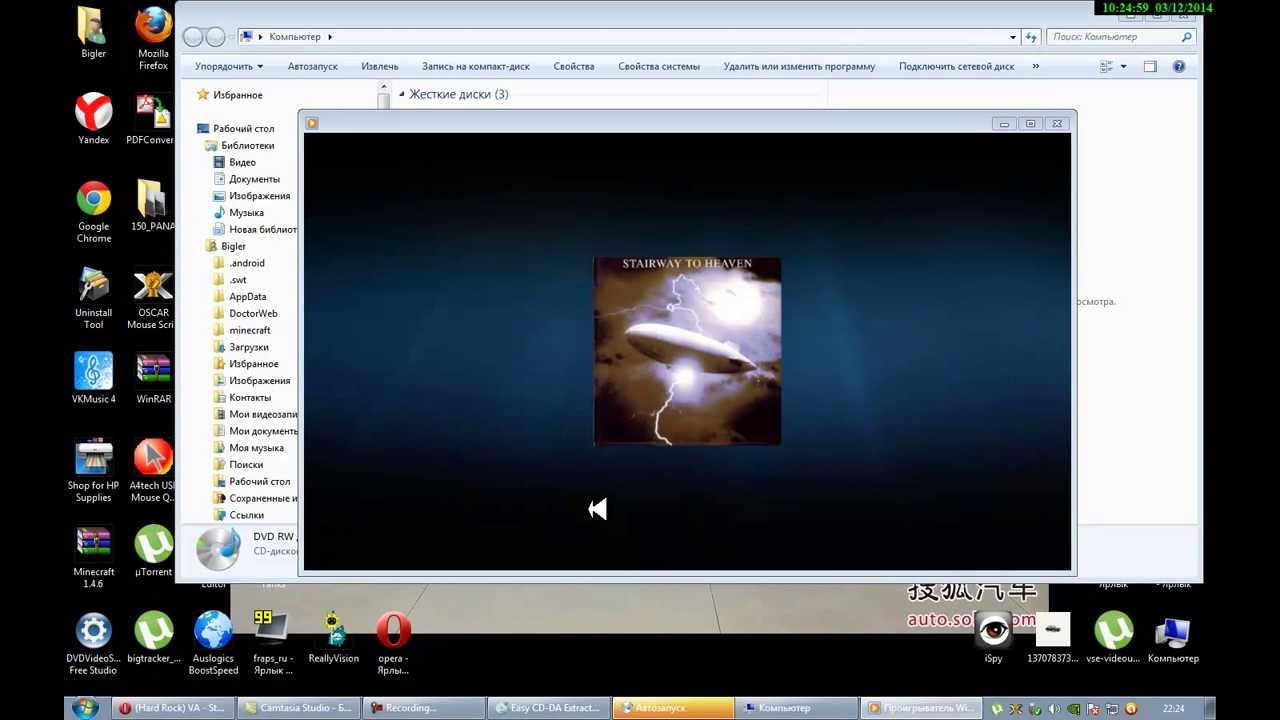Open WinRAR desktop icon
The height and width of the screenshot is (720, 1280).
153,378
